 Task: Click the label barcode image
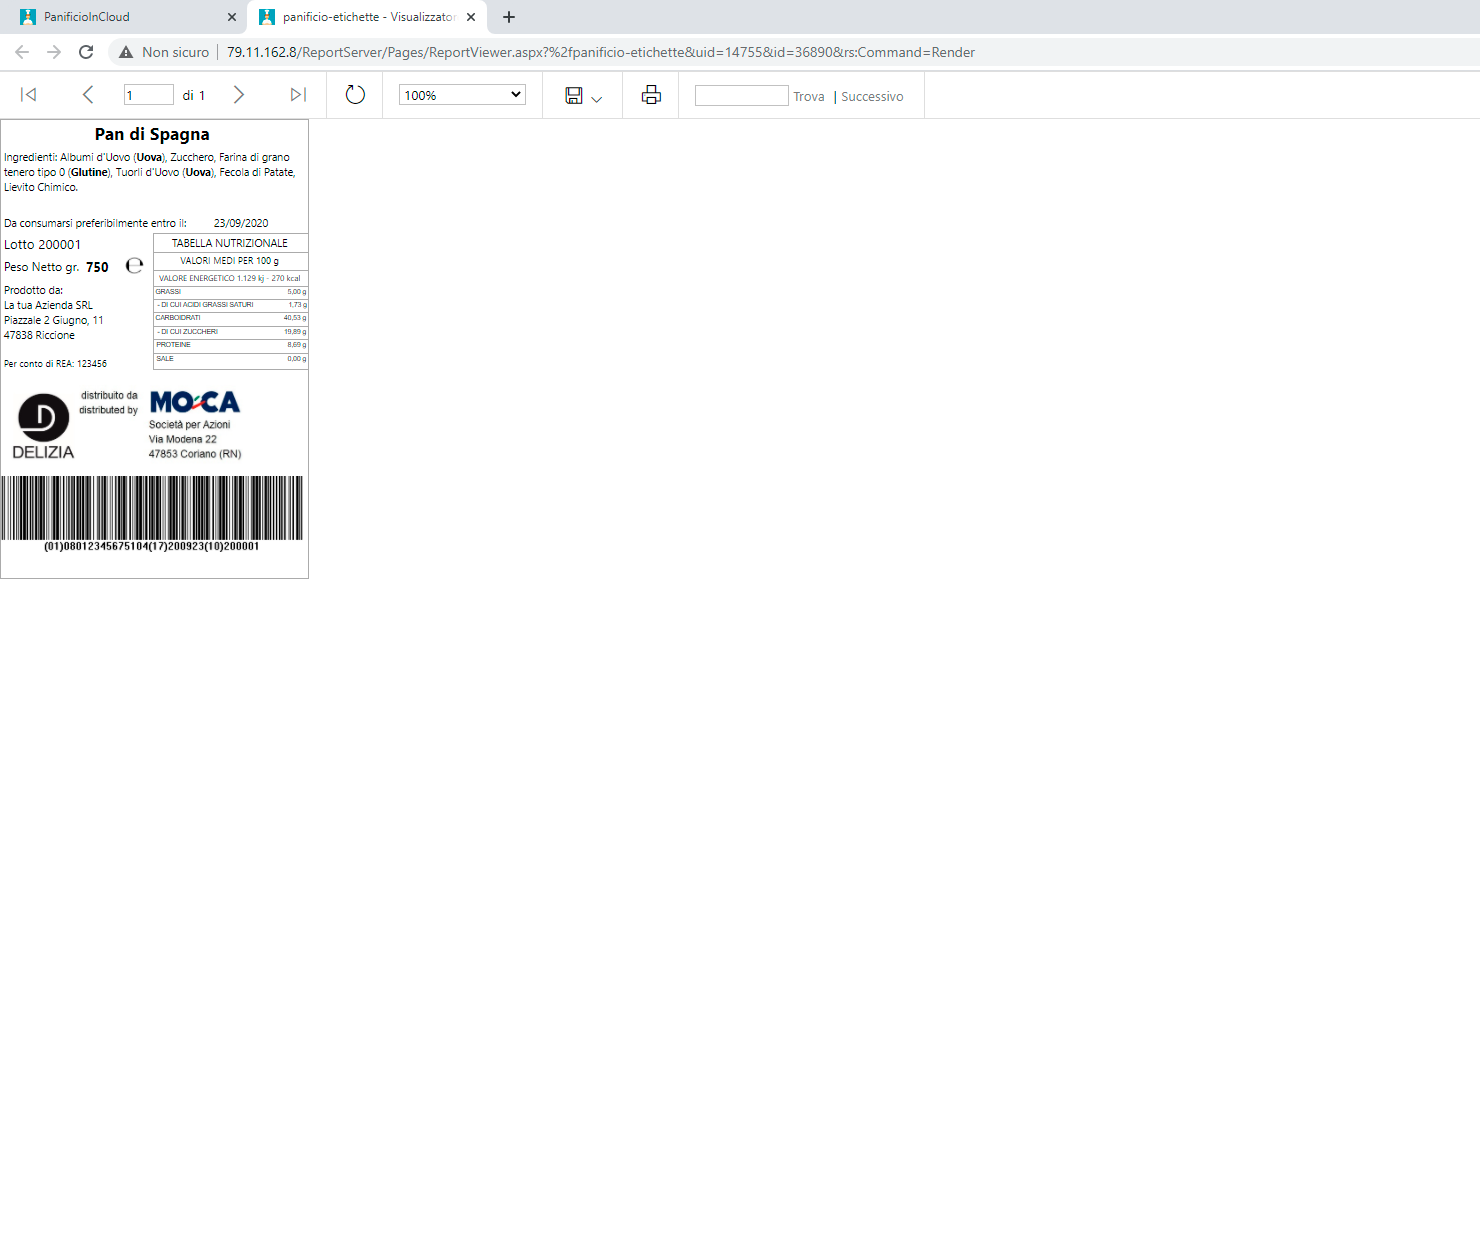point(152,508)
